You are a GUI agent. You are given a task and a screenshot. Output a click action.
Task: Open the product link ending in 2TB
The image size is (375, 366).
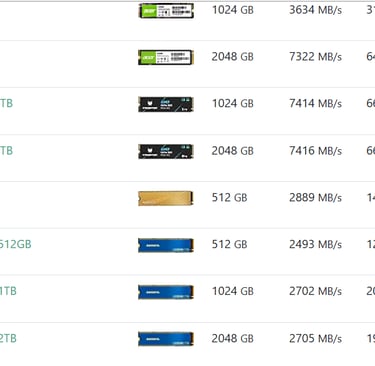tap(8, 338)
